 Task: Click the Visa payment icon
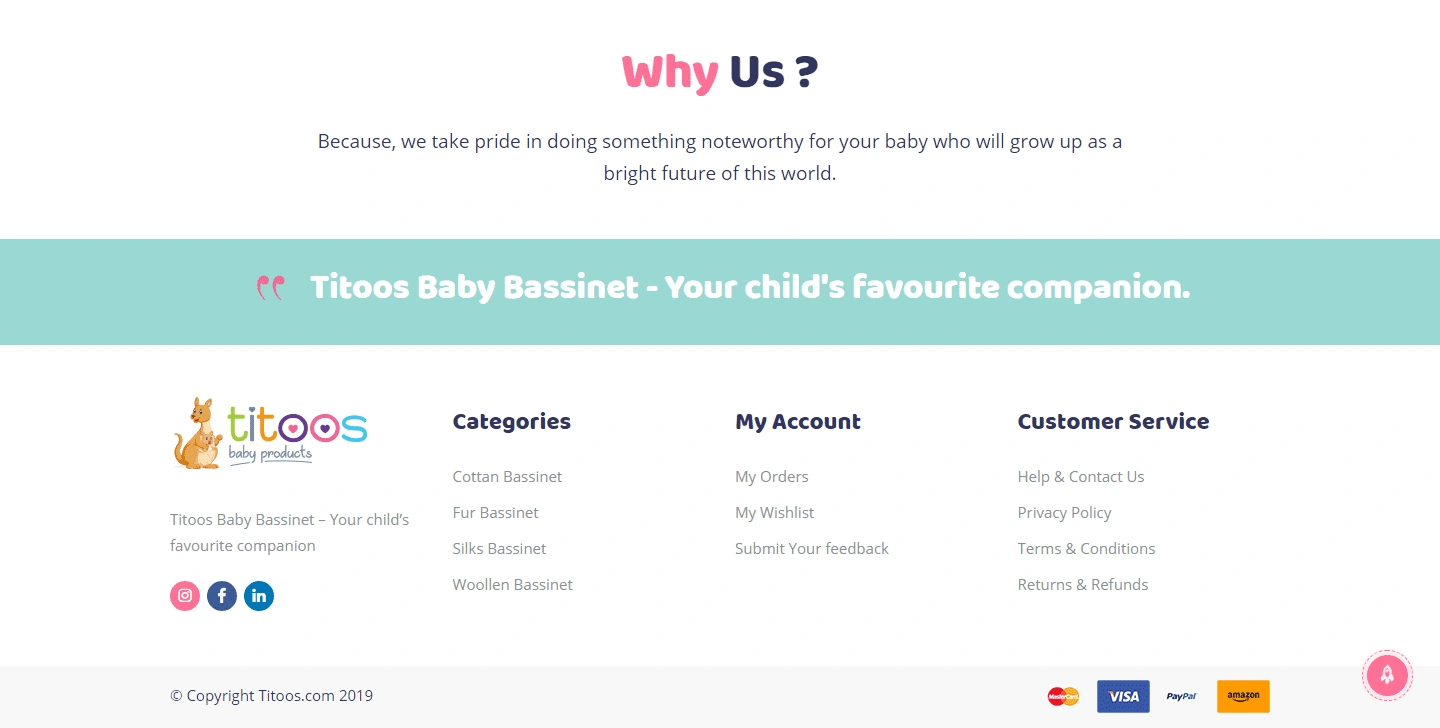tap(1123, 696)
